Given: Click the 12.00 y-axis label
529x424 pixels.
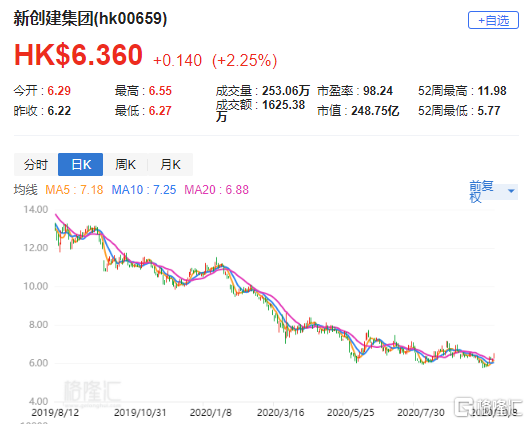Looking at the screenshot, I should (36, 248).
